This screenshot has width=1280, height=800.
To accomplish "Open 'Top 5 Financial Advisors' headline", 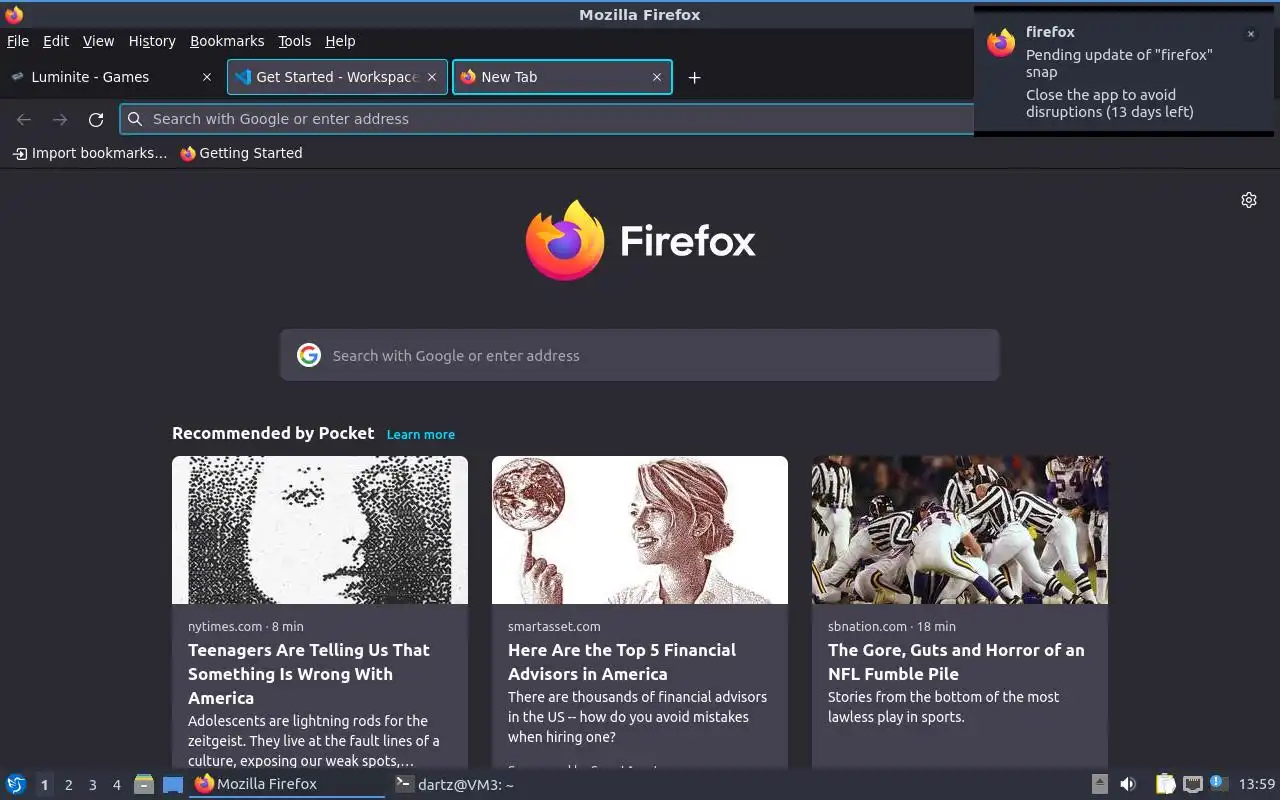I will click(622, 662).
